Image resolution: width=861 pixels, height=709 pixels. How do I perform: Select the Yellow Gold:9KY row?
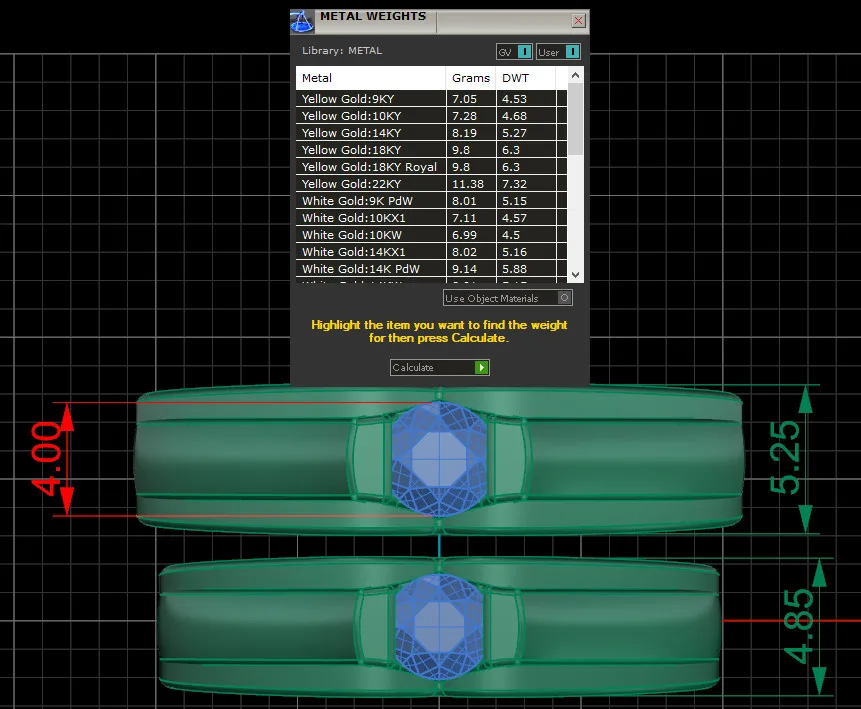click(432, 99)
